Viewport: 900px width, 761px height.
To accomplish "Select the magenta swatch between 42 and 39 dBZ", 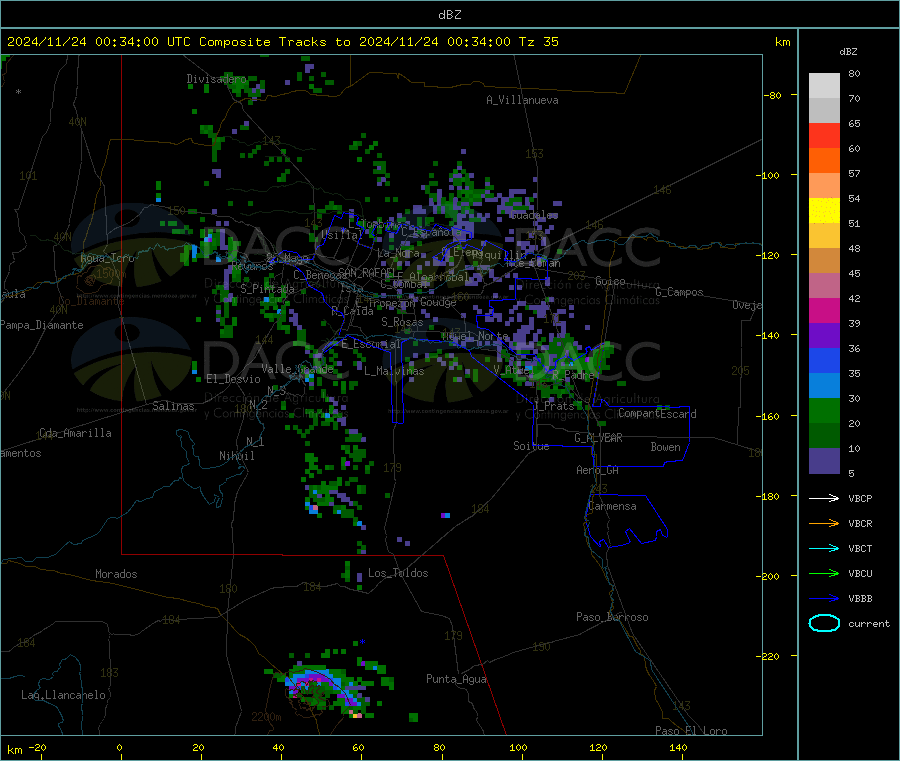I will coord(824,310).
